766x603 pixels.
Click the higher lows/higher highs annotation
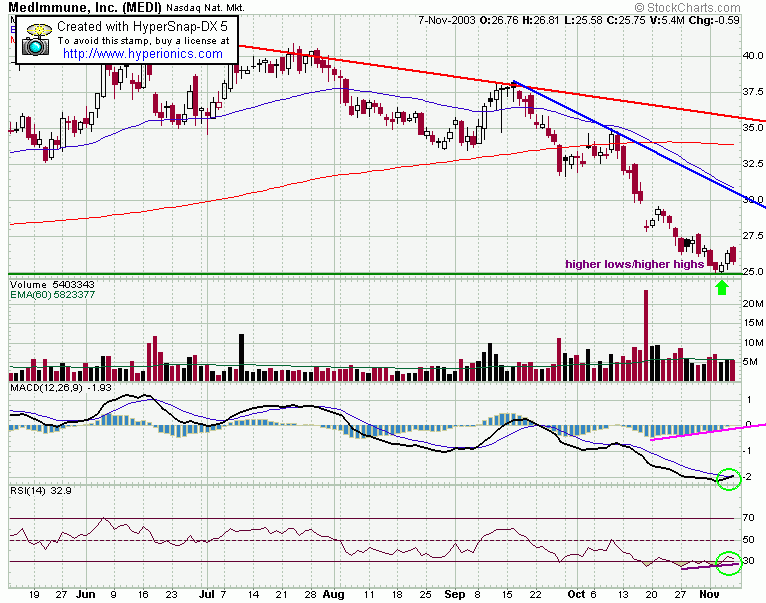635,264
